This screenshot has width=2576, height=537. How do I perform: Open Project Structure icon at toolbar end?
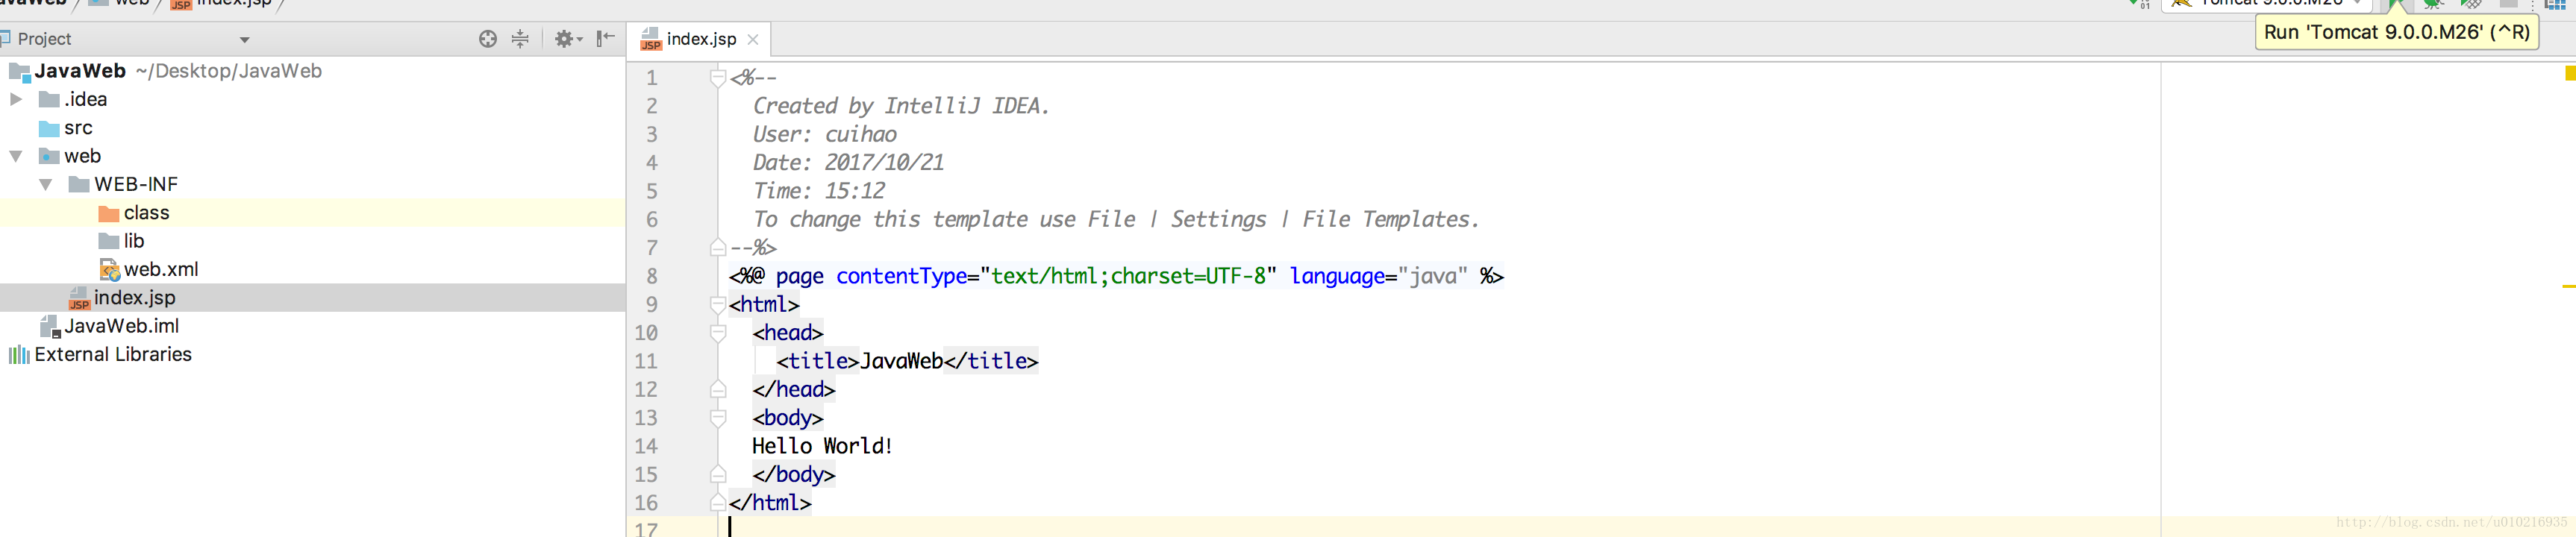(x=2554, y=4)
